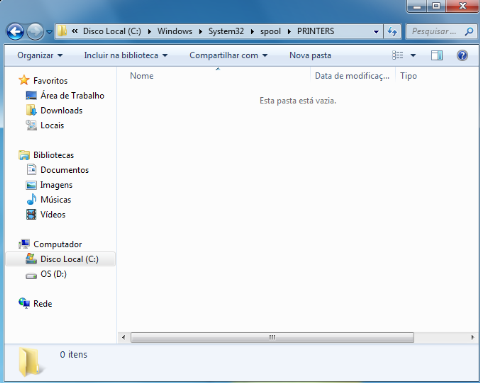Viewport: 480px width, 383px height.
Task: Toggle the preview pane button
Action: tap(437, 55)
